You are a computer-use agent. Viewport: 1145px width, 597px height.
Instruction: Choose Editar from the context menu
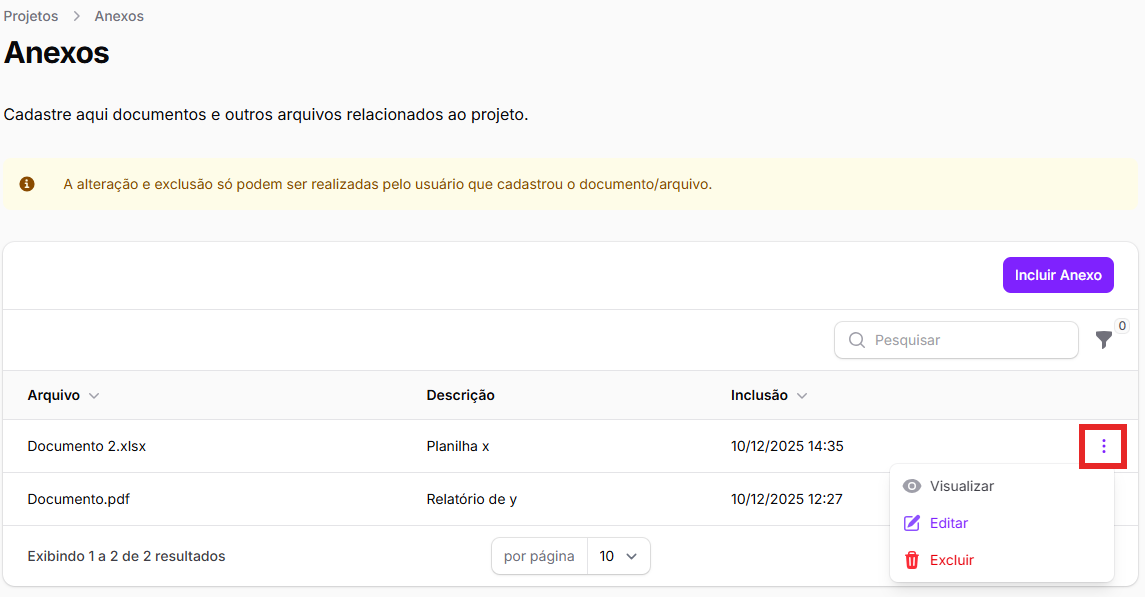point(948,523)
